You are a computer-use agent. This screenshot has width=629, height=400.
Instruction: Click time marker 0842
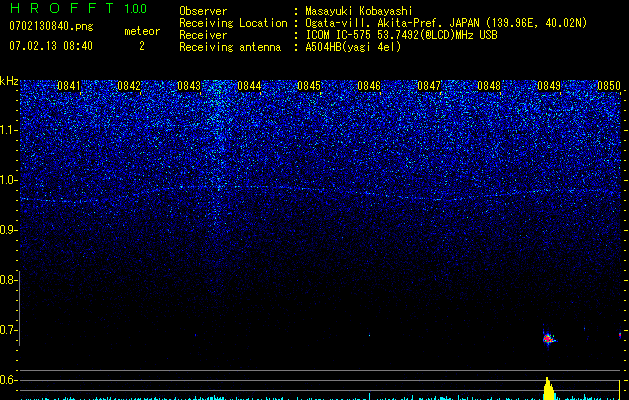[129, 86]
